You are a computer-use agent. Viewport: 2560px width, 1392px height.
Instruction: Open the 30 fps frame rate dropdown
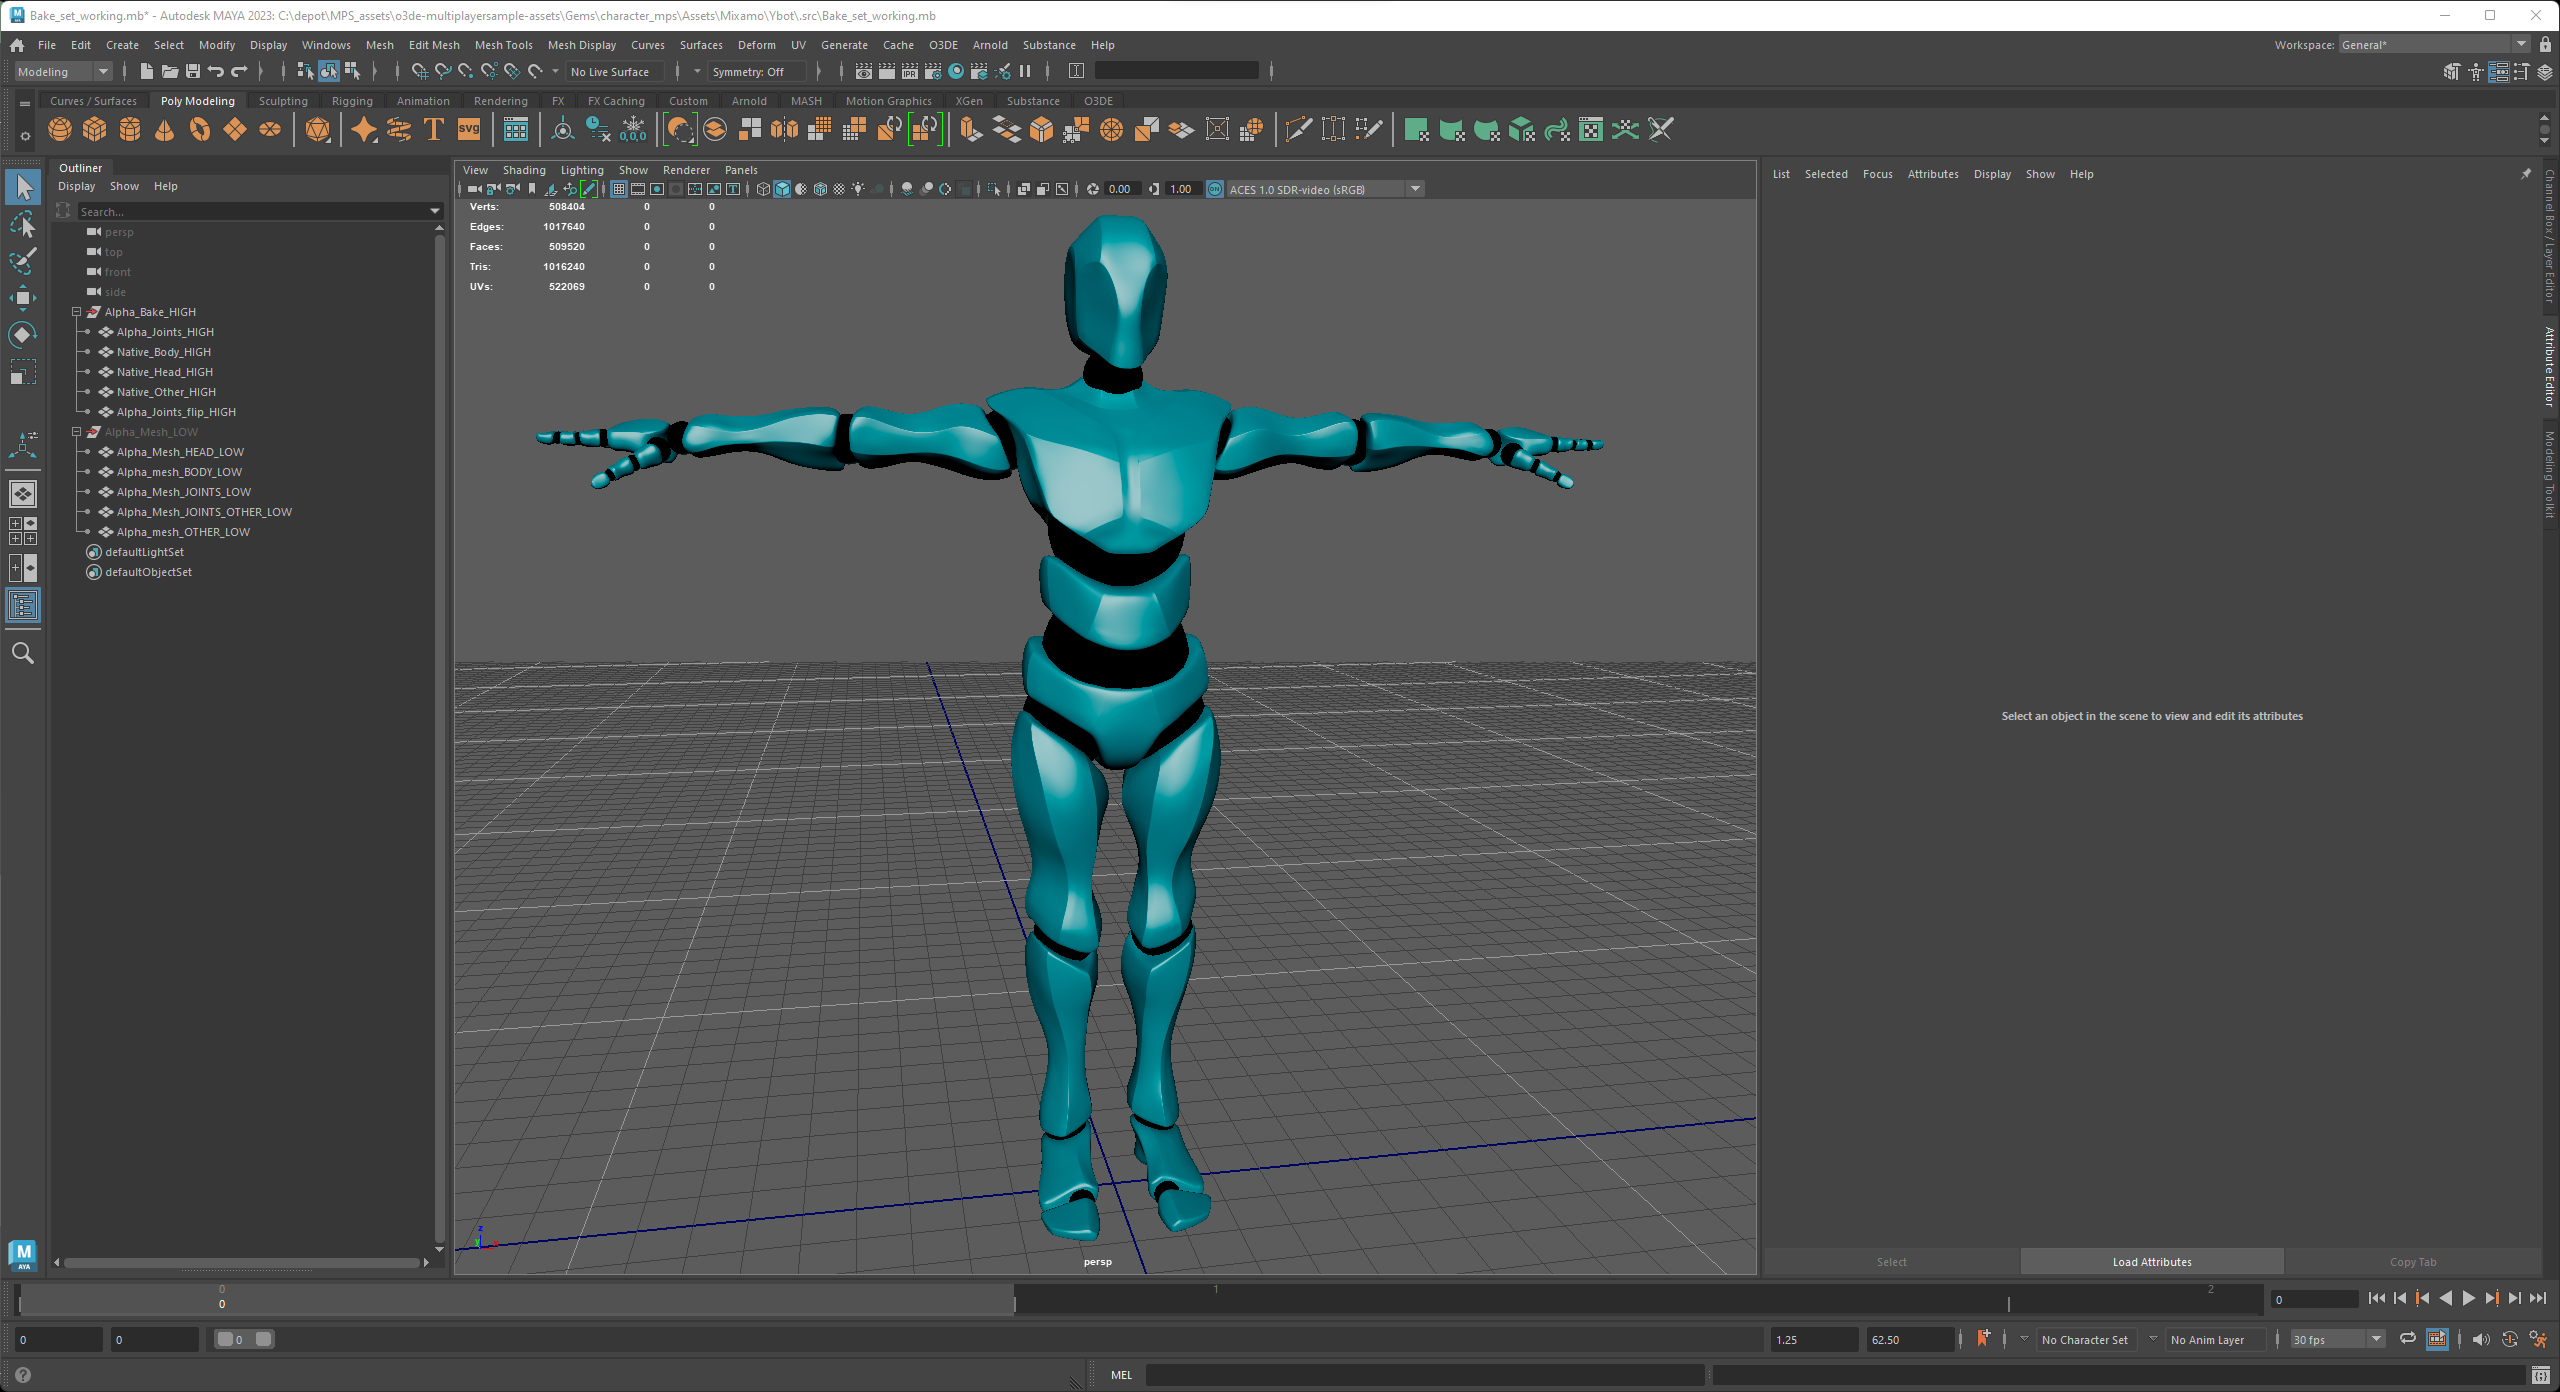pyautogui.click(x=2338, y=1339)
